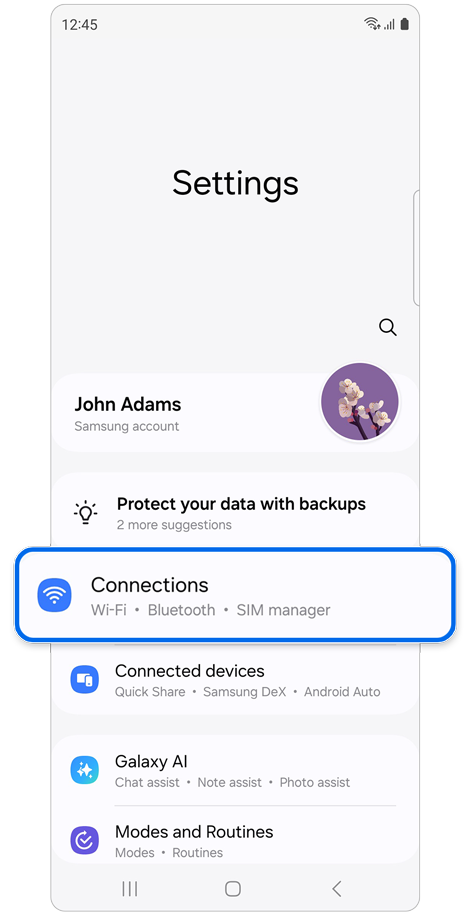
Task: Tap the recent apps navigation button
Action: [x=130, y=889]
